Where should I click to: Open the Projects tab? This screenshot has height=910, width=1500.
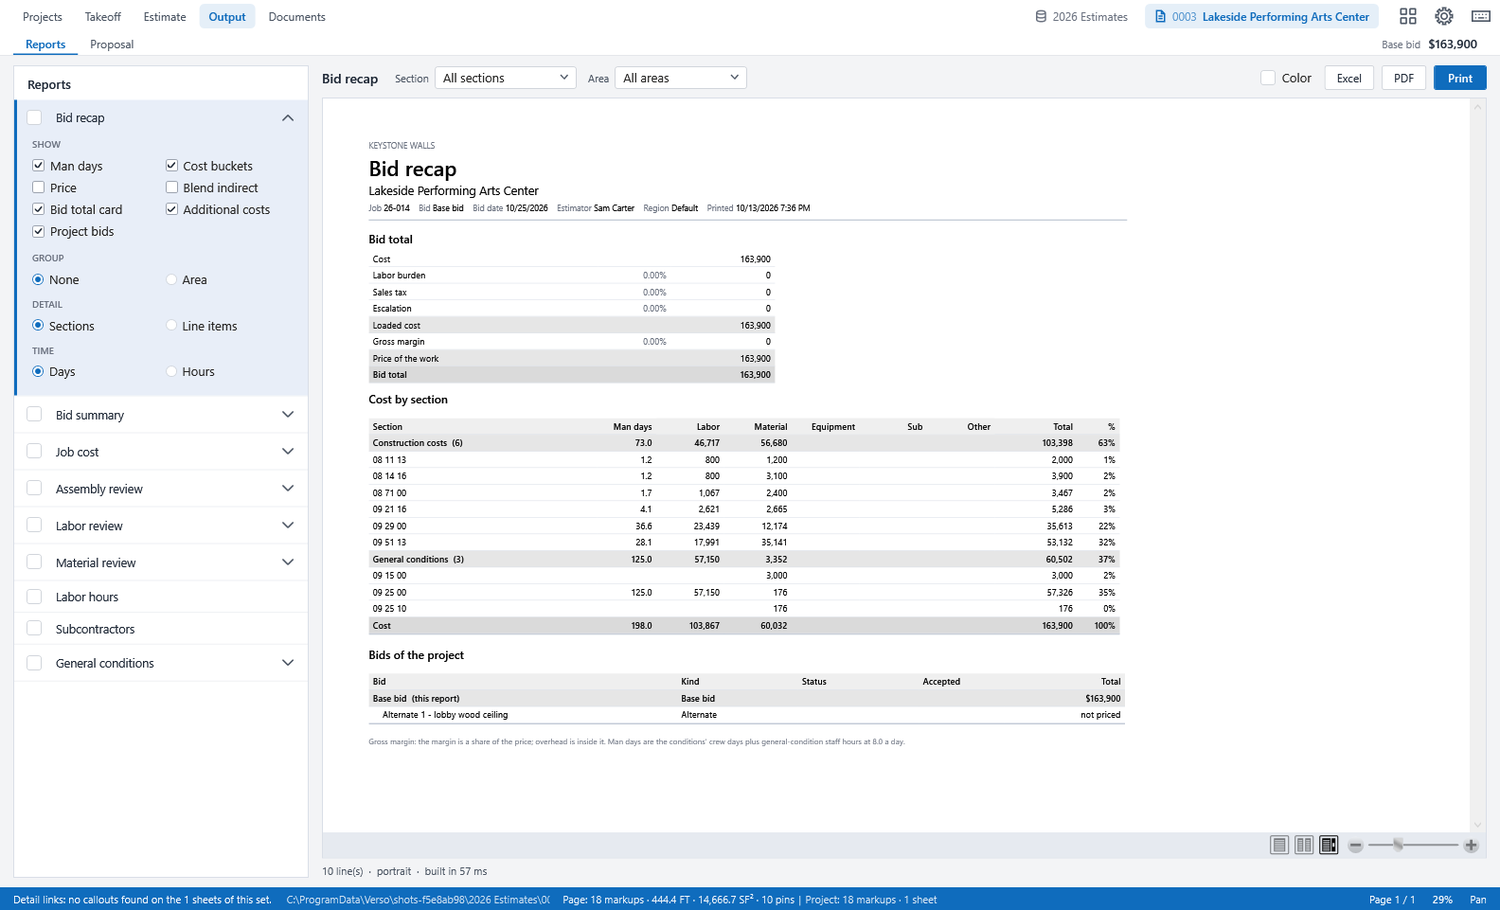coord(42,17)
